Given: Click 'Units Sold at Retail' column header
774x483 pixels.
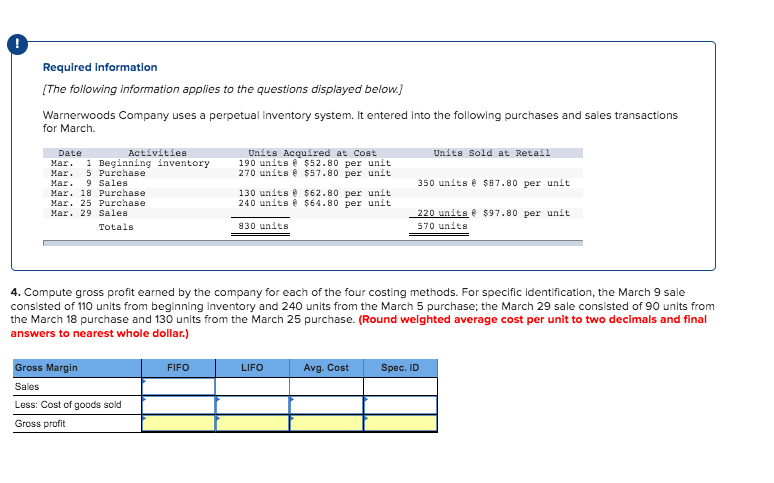Looking at the screenshot, I should (492, 153).
